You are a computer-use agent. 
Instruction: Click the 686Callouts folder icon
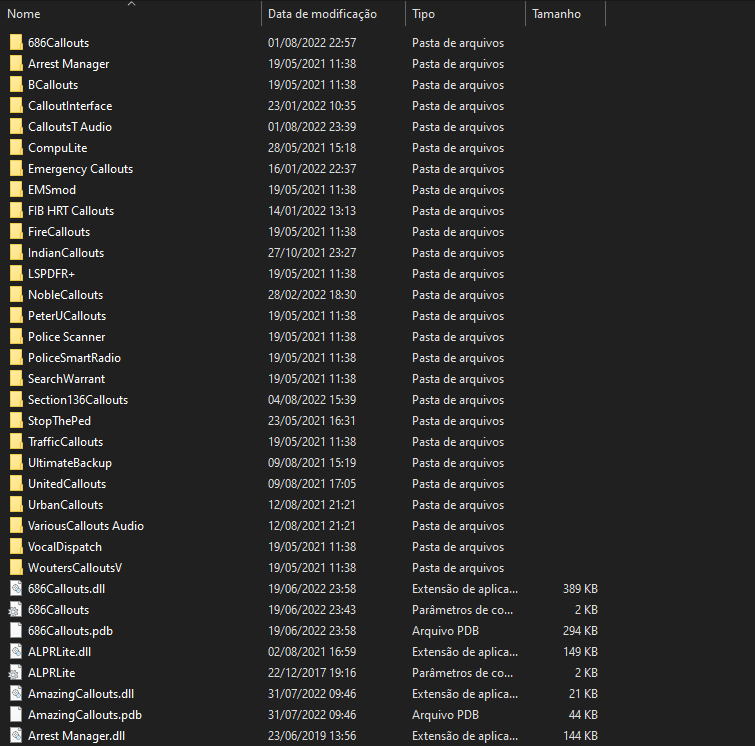[16, 42]
